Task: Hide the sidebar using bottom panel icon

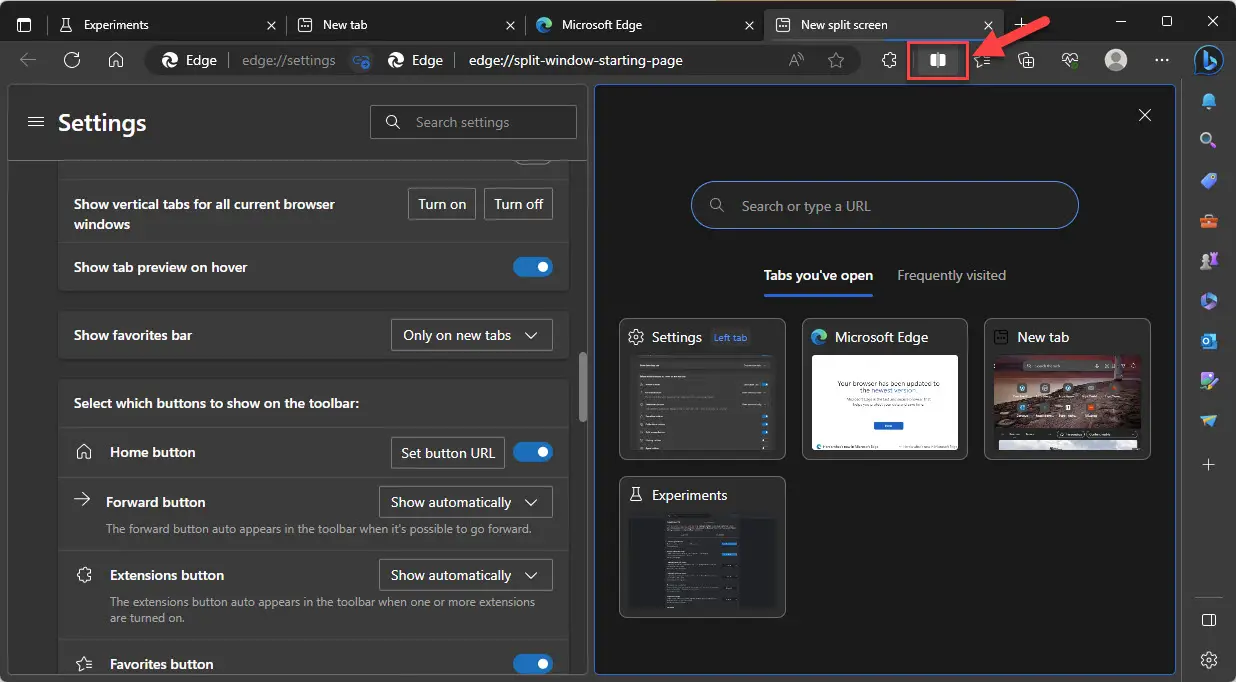Action: (x=1209, y=620)
